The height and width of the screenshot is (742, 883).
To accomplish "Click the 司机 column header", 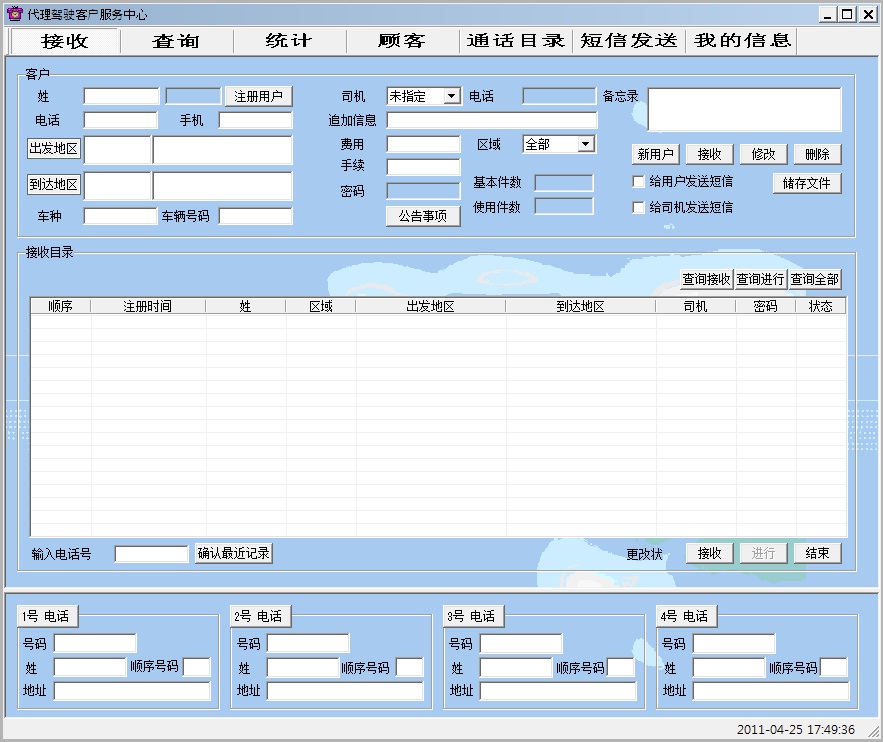I will [695, 306].
